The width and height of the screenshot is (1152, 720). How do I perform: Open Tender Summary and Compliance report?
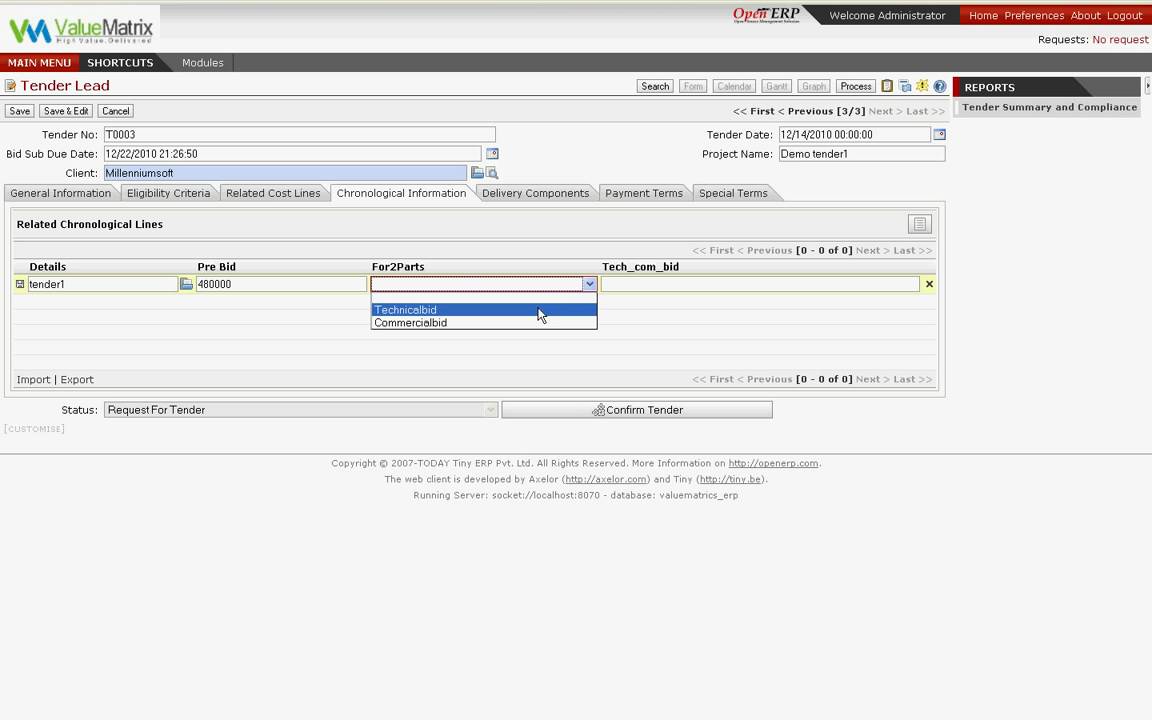point(1049,107)
